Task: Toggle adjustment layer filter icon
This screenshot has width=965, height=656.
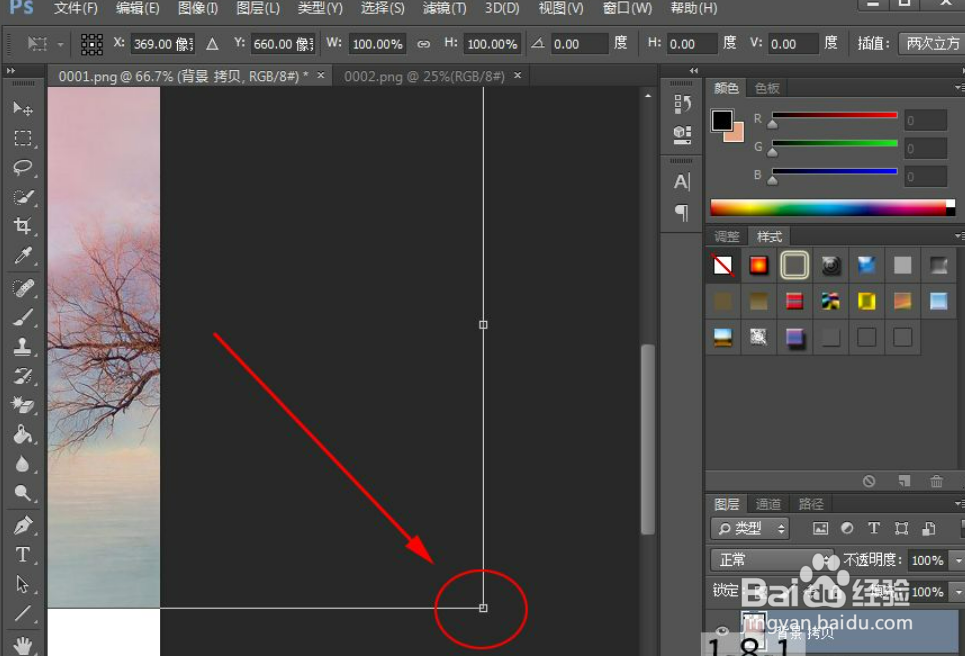Action: tap(847, 528)
